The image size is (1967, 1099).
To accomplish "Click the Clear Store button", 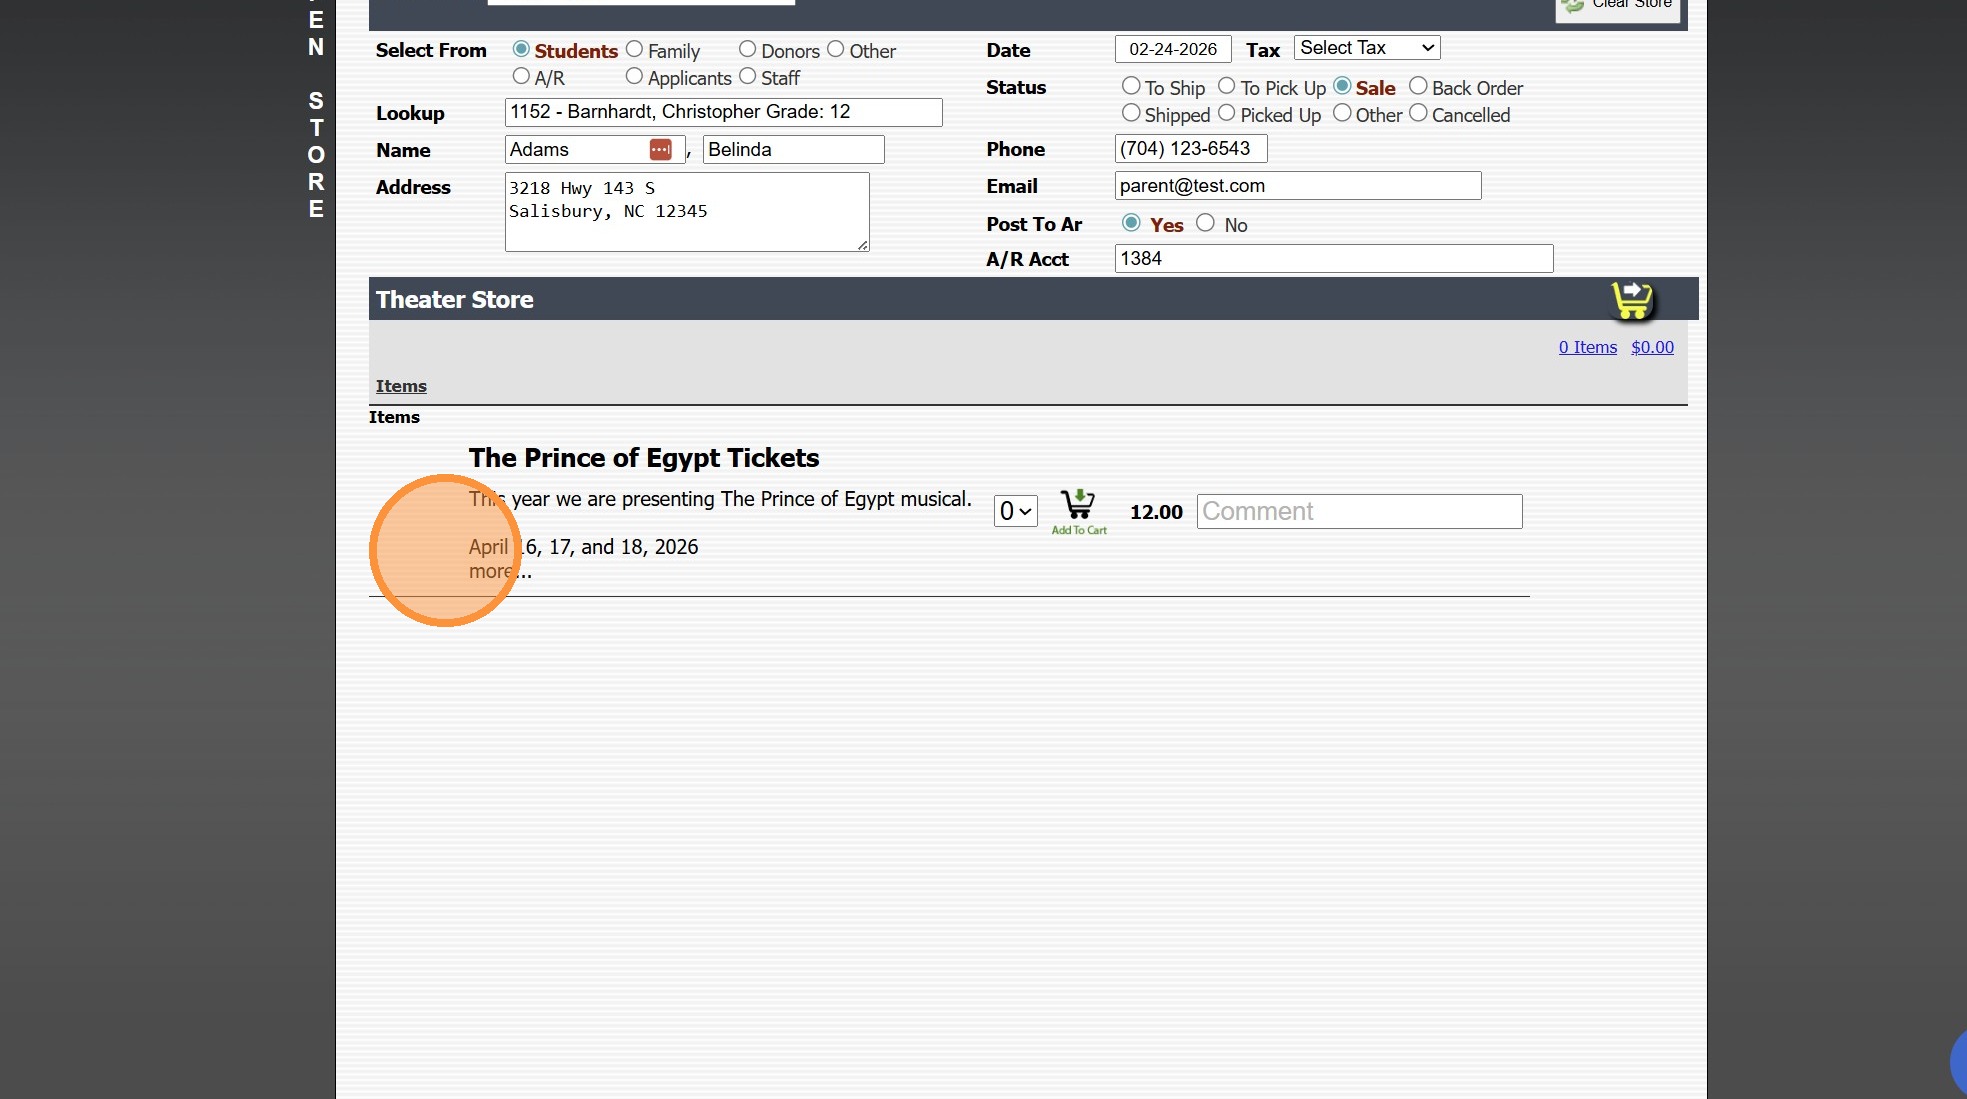I will click(1618, 6).
